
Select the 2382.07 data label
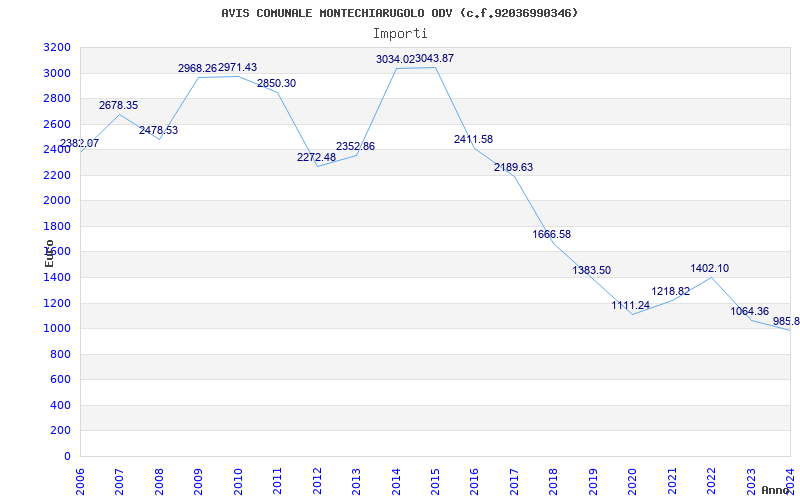[80, 143]
